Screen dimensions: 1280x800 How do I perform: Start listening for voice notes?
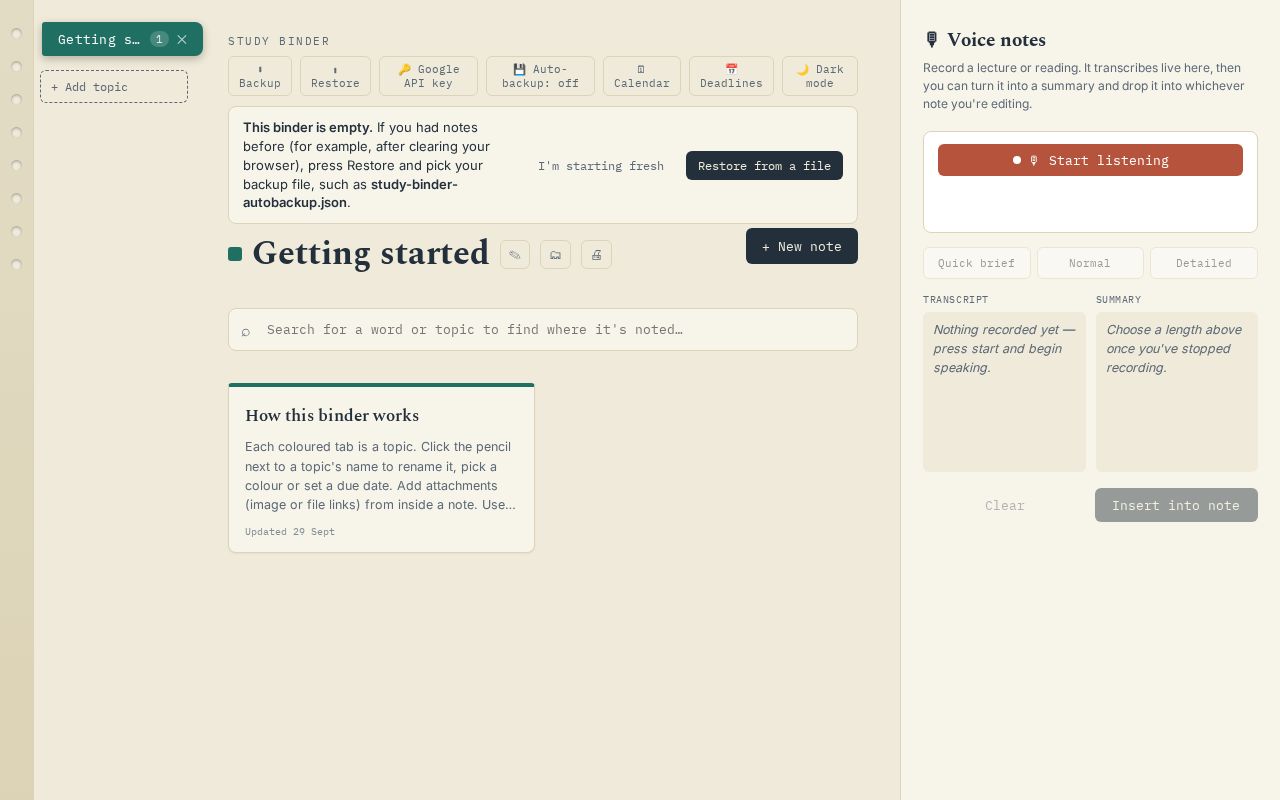[1090, 160]
